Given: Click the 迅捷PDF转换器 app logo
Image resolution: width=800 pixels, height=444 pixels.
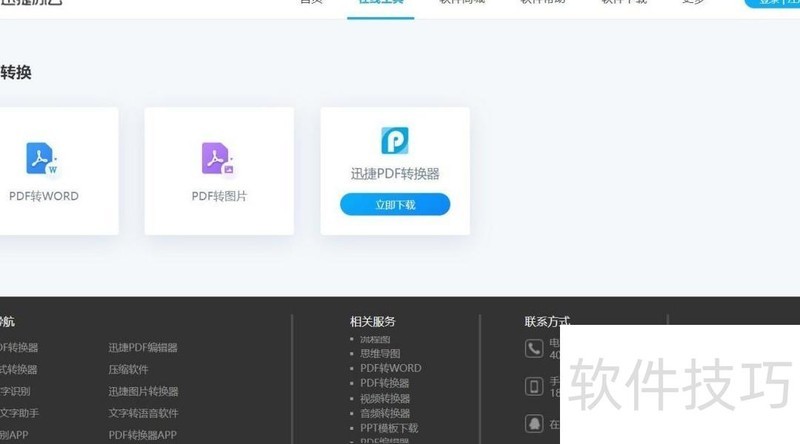Looking at the screenshot, I should pos(395,141).
